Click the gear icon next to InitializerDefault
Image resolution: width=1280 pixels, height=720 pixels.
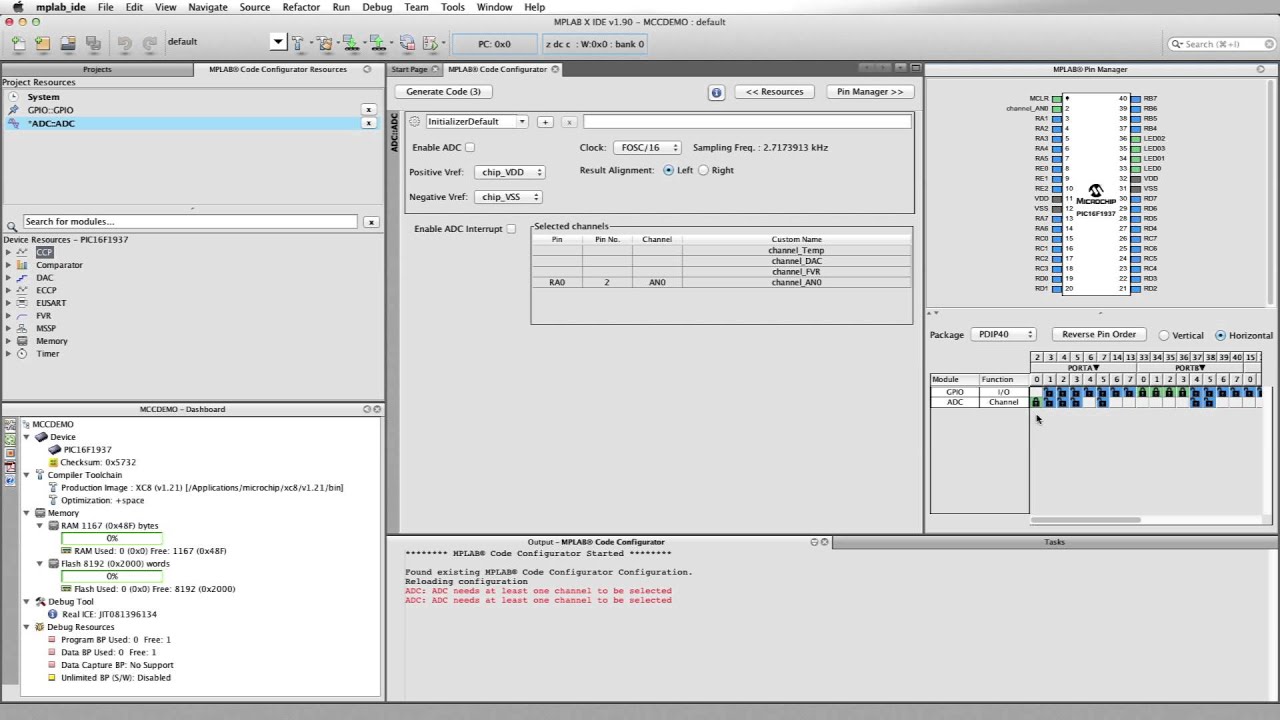coord(415,122)
